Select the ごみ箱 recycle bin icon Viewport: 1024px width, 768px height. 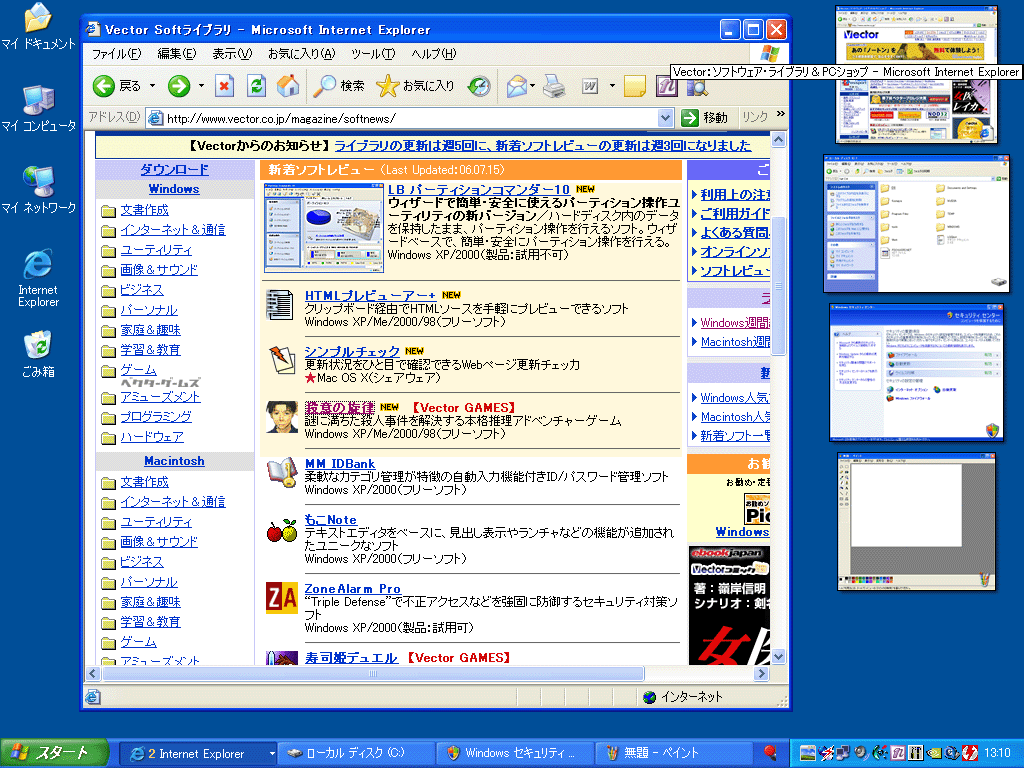[38, 355]
